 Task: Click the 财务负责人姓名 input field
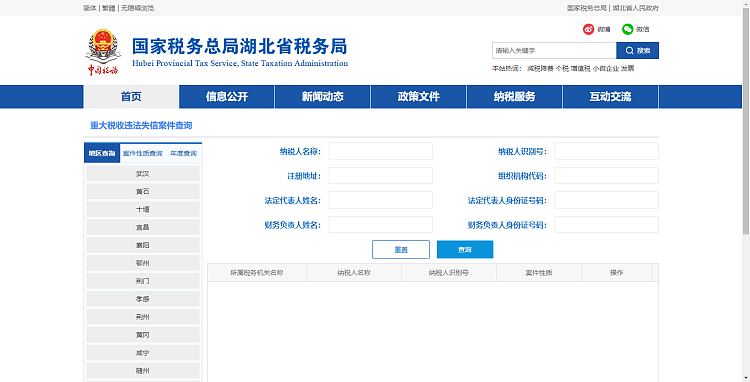[381, 224]
